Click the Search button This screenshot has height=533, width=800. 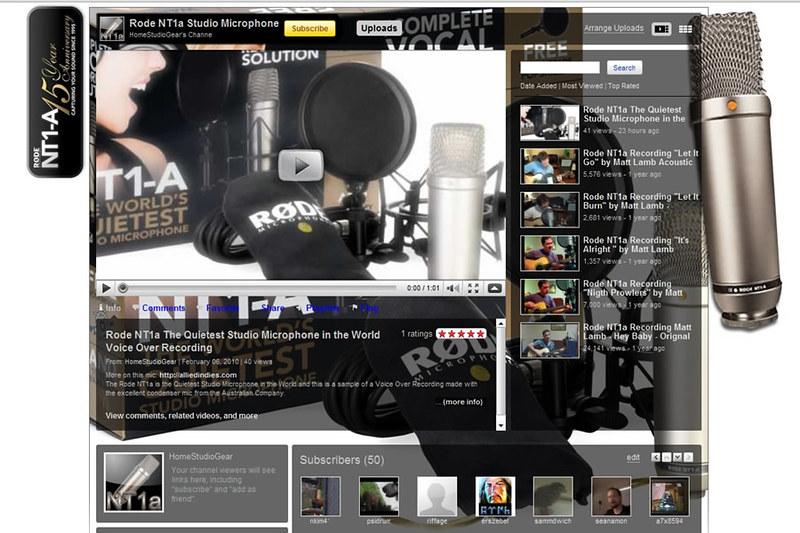624,67
